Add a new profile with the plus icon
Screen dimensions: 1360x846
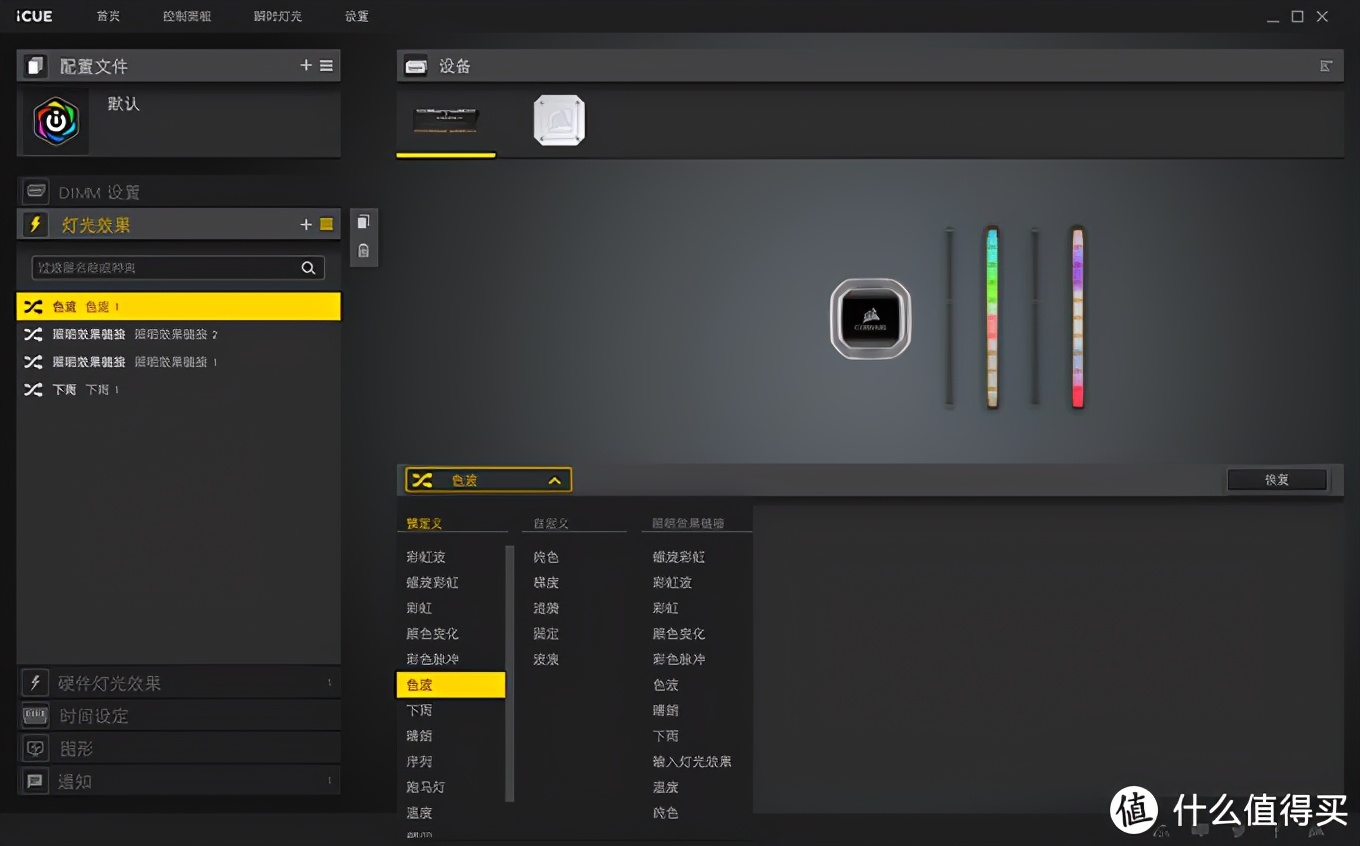click(x=306, y=66)
